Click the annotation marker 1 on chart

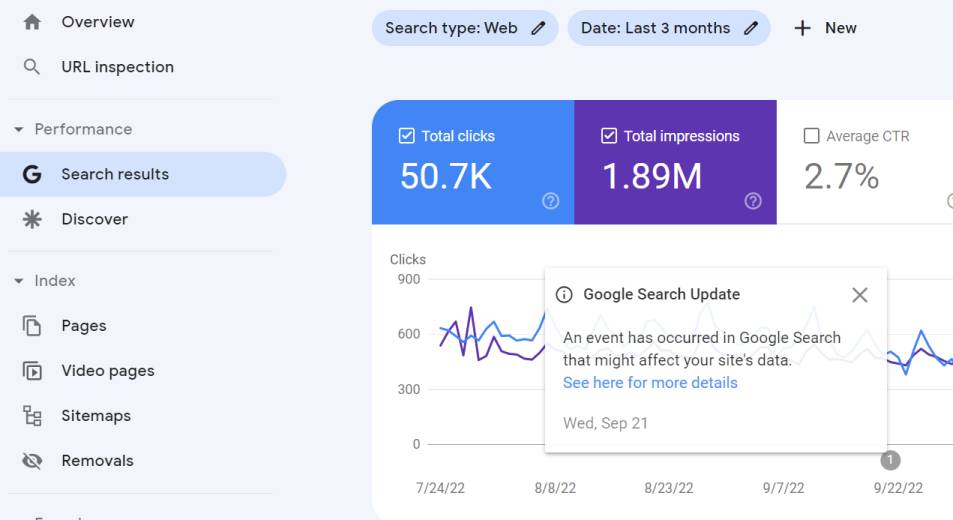[890, 460]
